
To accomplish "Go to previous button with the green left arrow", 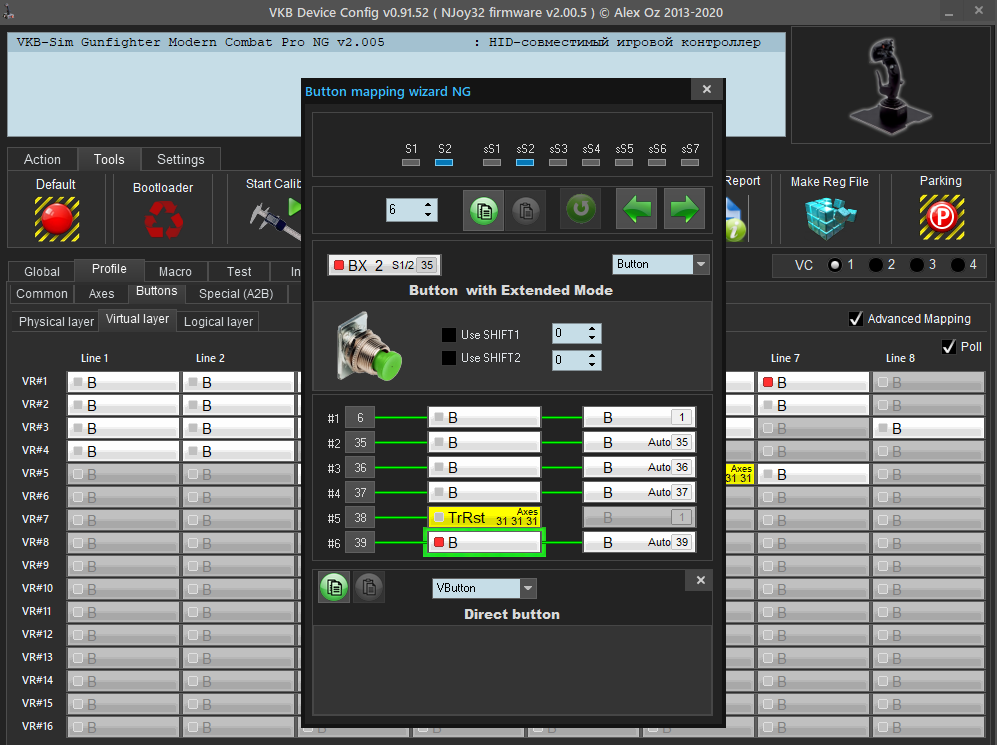I will [x=636, y=208].
